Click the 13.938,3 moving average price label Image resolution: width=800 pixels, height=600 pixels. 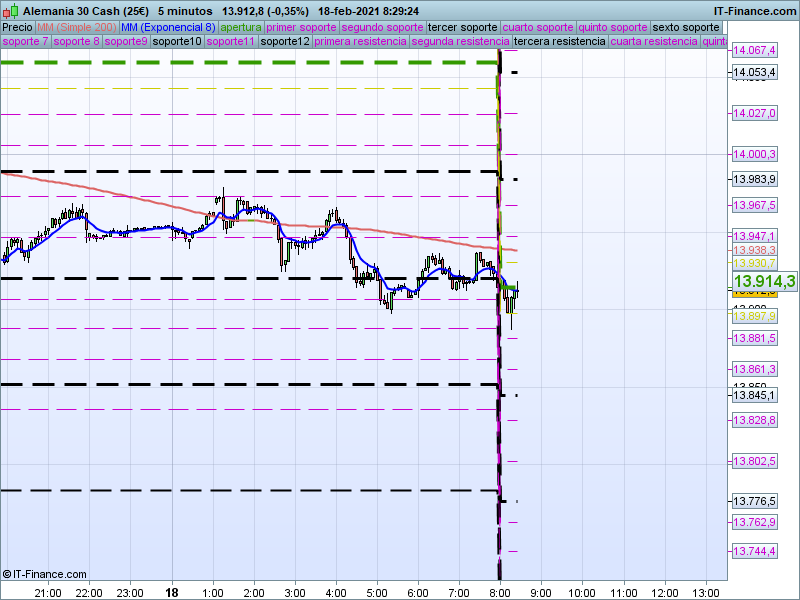tap(754, 250)
